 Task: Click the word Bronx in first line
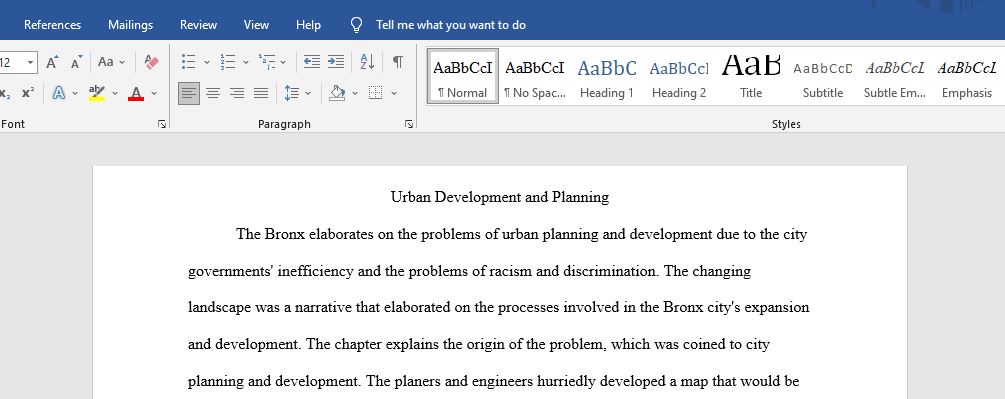(285, 234)
